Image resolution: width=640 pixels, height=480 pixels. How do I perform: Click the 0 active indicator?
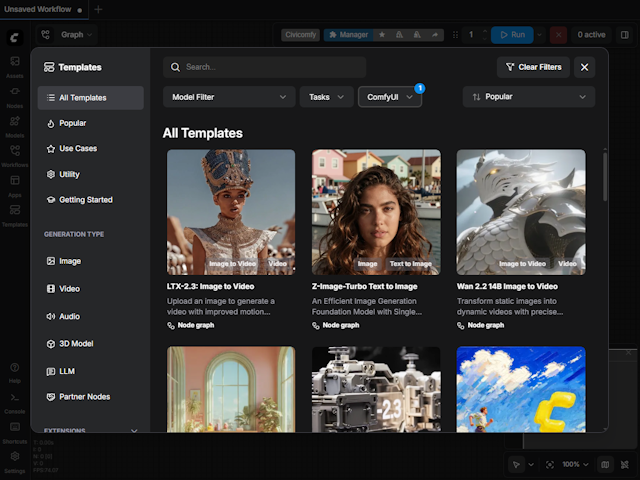click(x=591, y=35)
